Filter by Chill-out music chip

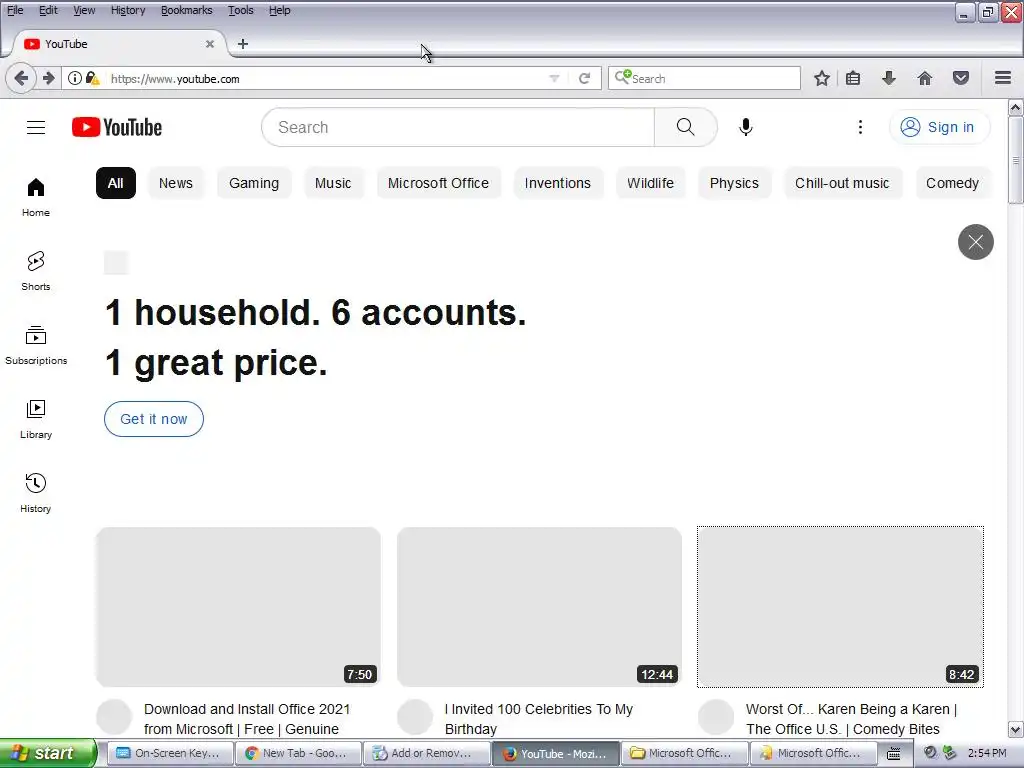[842, 184]
